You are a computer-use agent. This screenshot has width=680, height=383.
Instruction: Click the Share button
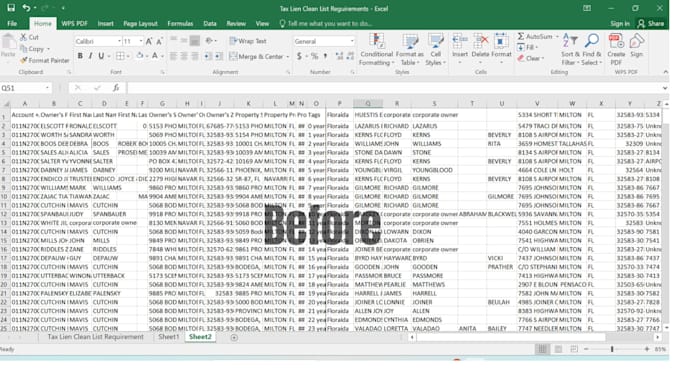point(651,23)
